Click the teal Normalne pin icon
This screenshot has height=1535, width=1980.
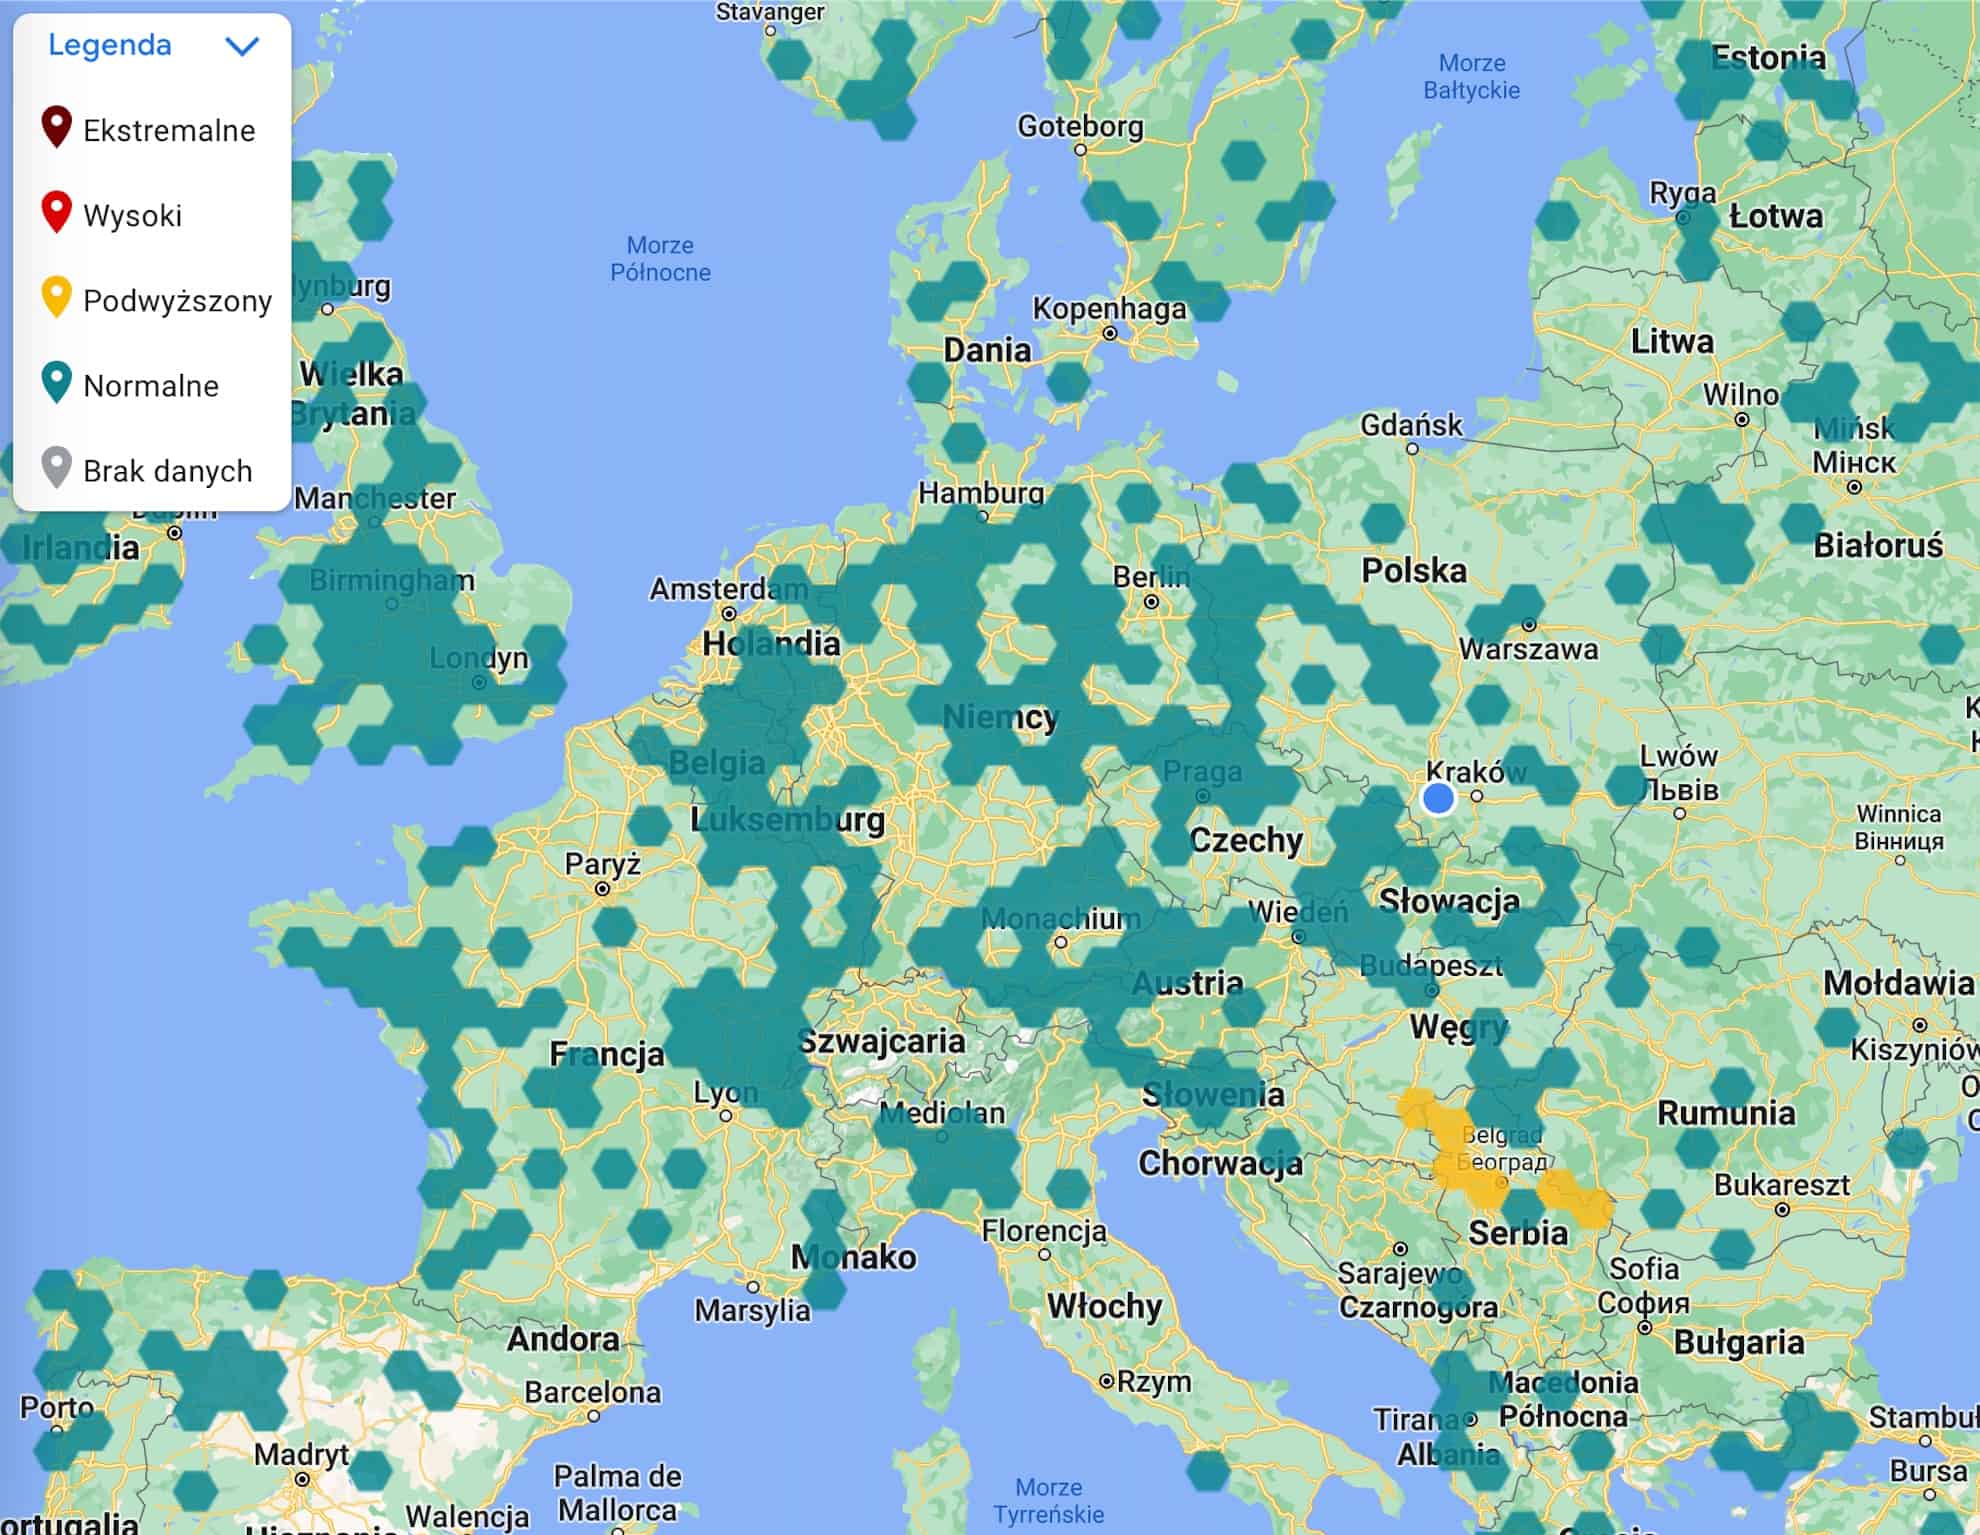(57, 383)
